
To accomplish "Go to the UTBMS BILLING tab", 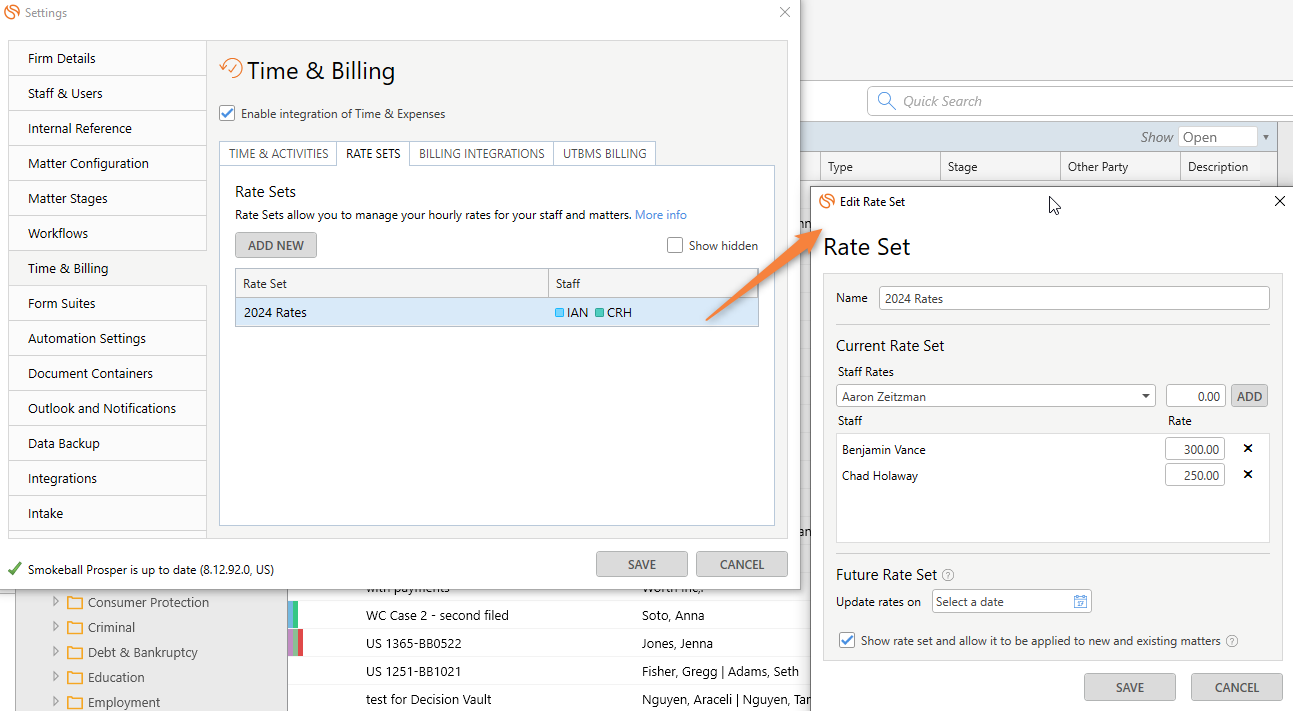I will tap(605, 154).
